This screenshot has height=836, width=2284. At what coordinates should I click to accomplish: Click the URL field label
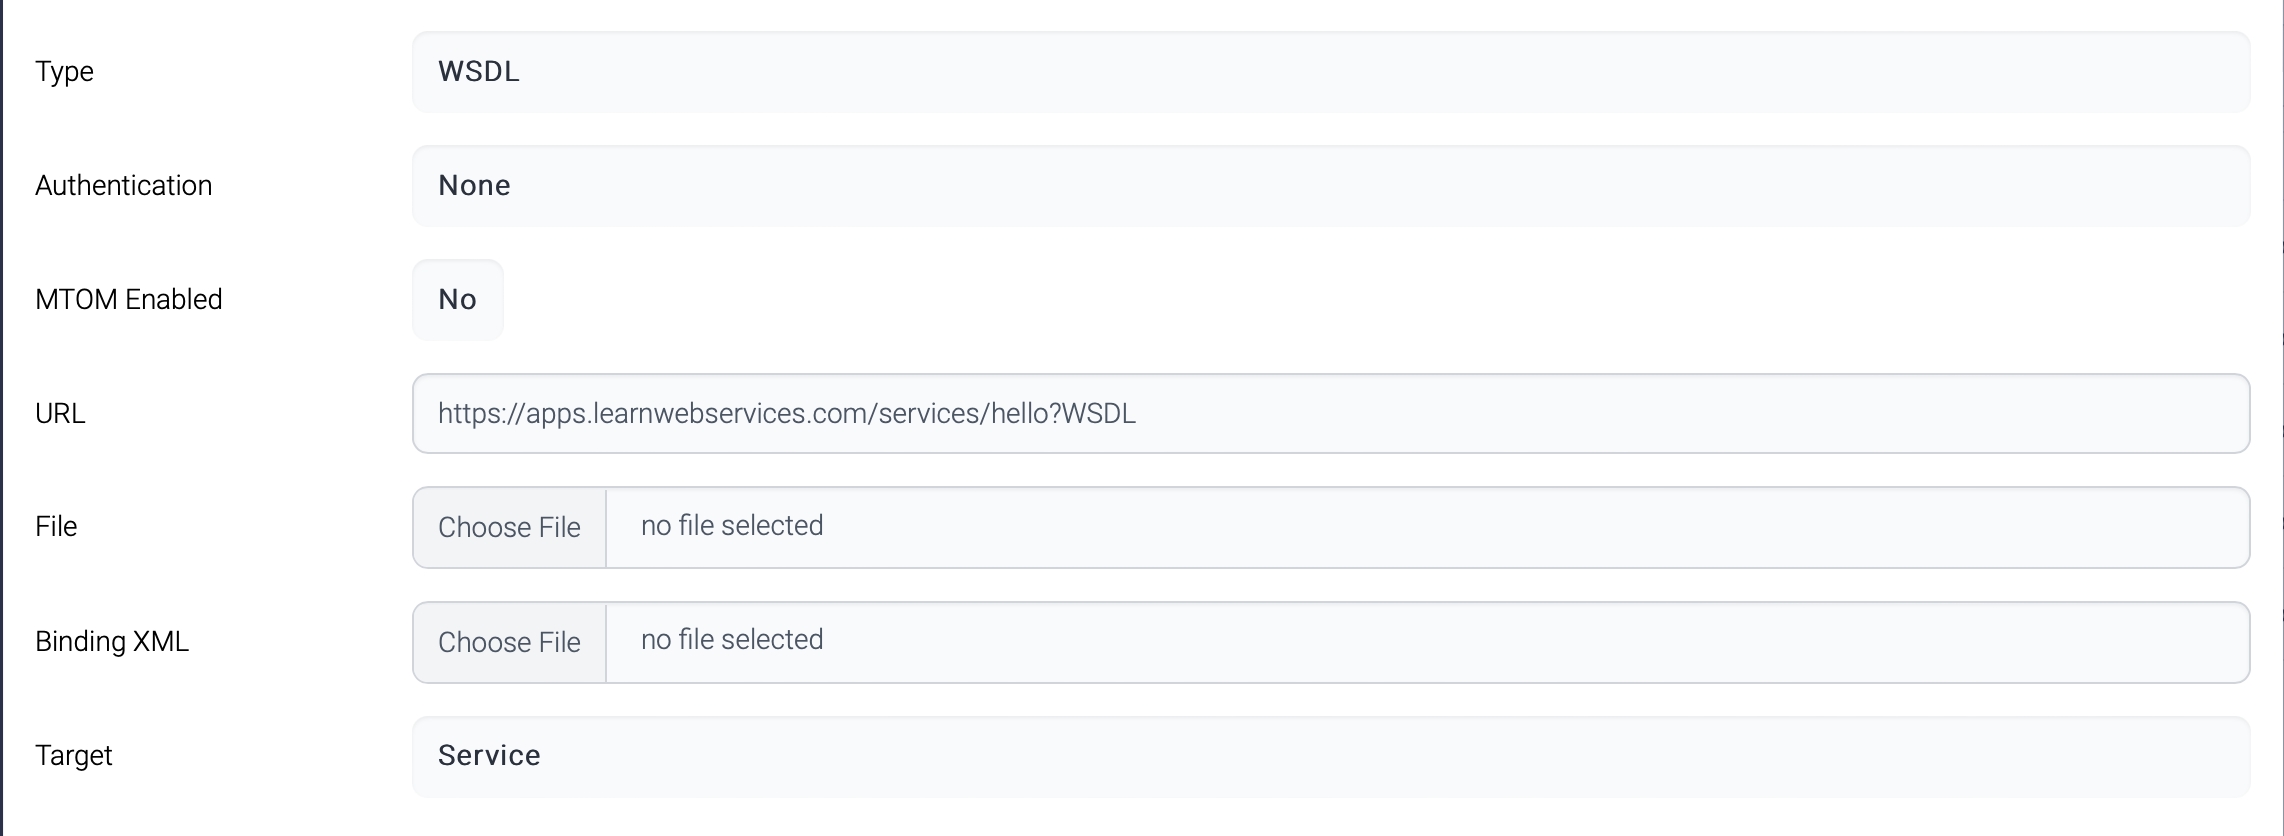(x=60, y=414)
